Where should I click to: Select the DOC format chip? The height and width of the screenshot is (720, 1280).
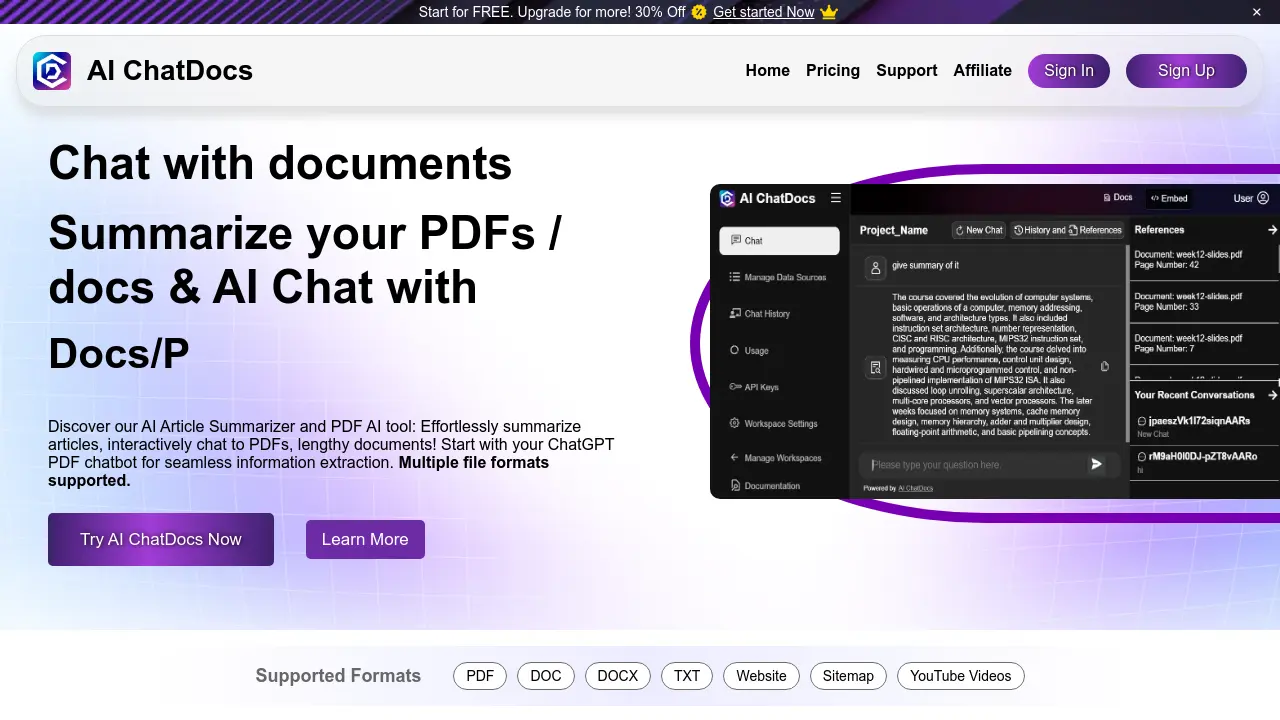pyautogui.click(x=546, y=676)
